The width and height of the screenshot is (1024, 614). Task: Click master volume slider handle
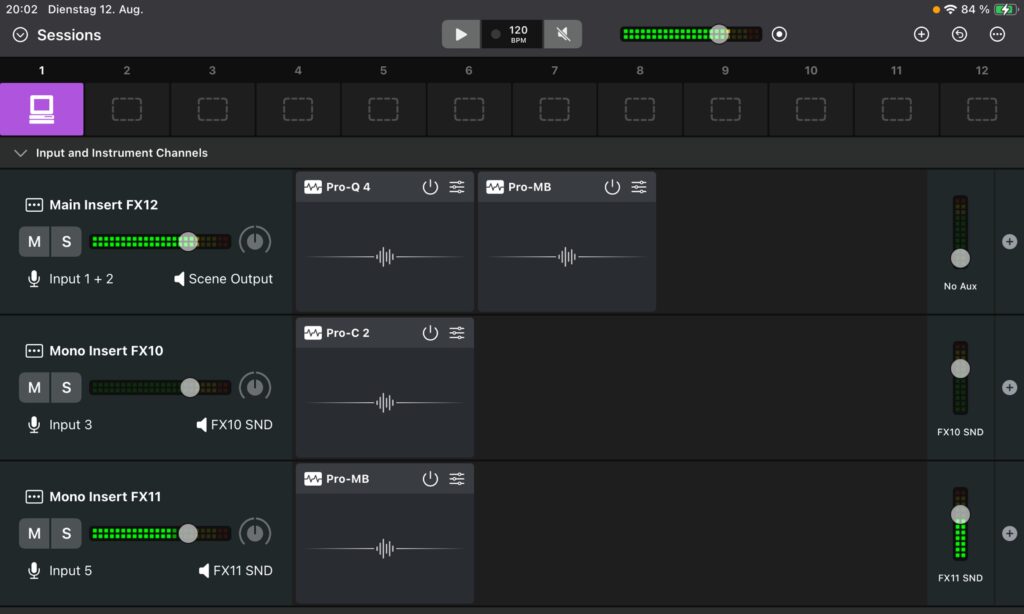[x=719, y=34]
